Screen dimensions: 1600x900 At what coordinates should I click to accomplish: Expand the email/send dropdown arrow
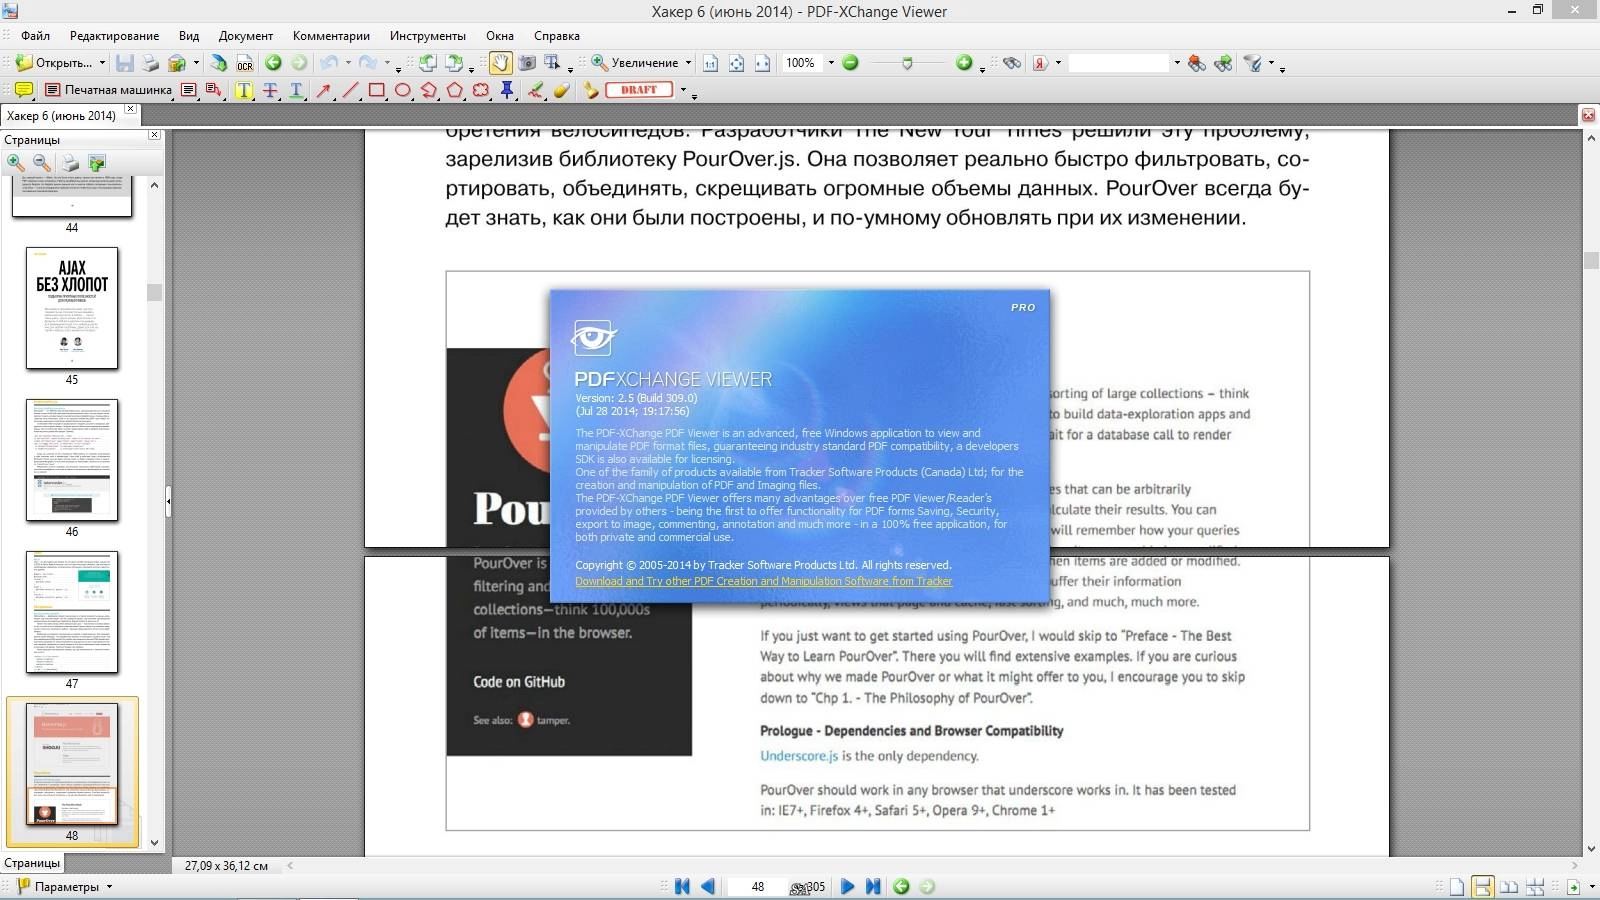(x=196, y=63)
